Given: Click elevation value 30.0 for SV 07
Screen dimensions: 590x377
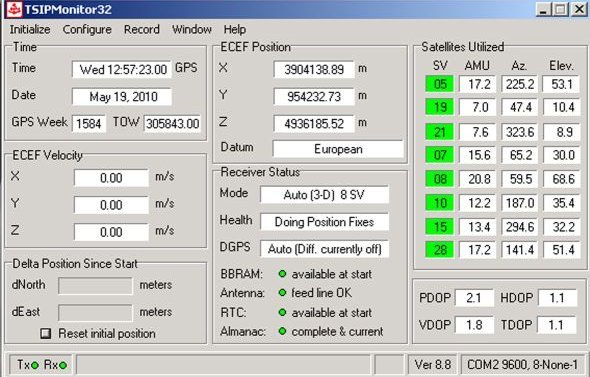Looking at the screenshot, I should pyautogui.click(x=562, y=155).
